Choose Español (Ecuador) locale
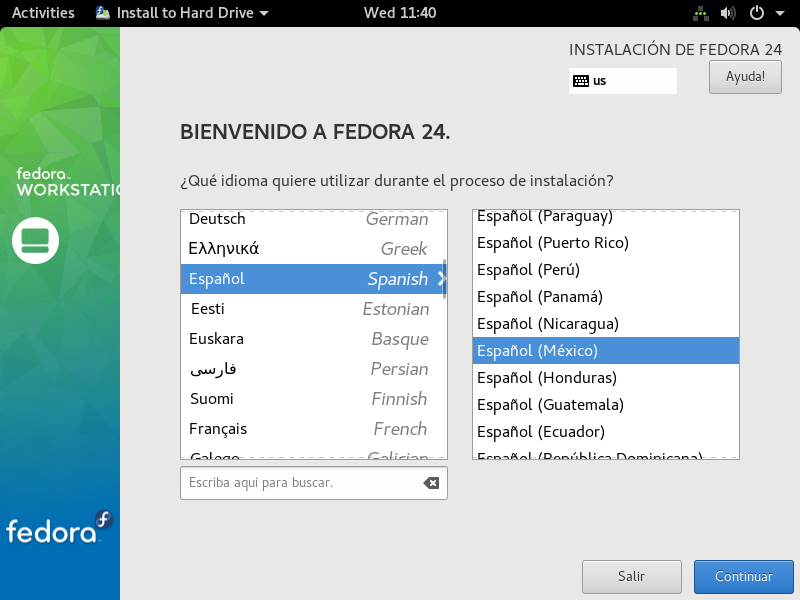800x600 pixels. (606, 432)
